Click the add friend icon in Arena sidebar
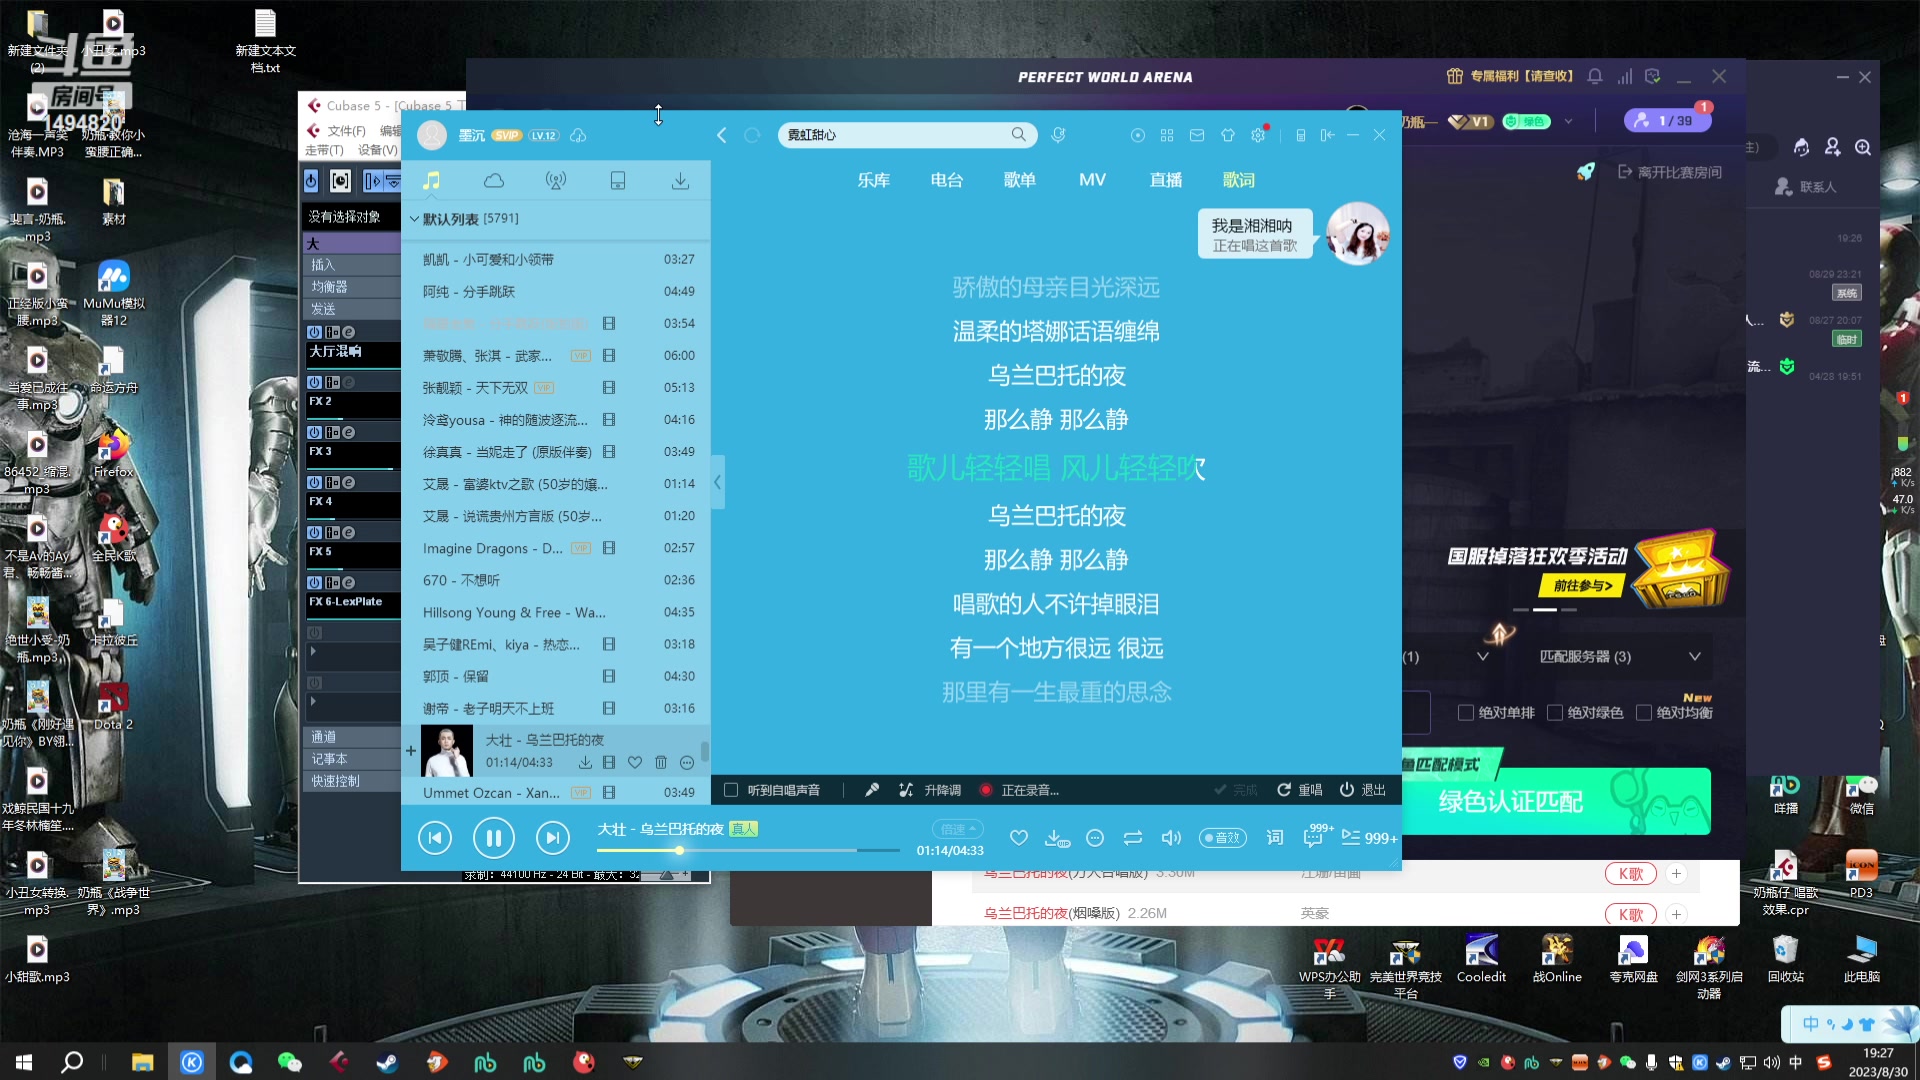 pos(1832,147)
